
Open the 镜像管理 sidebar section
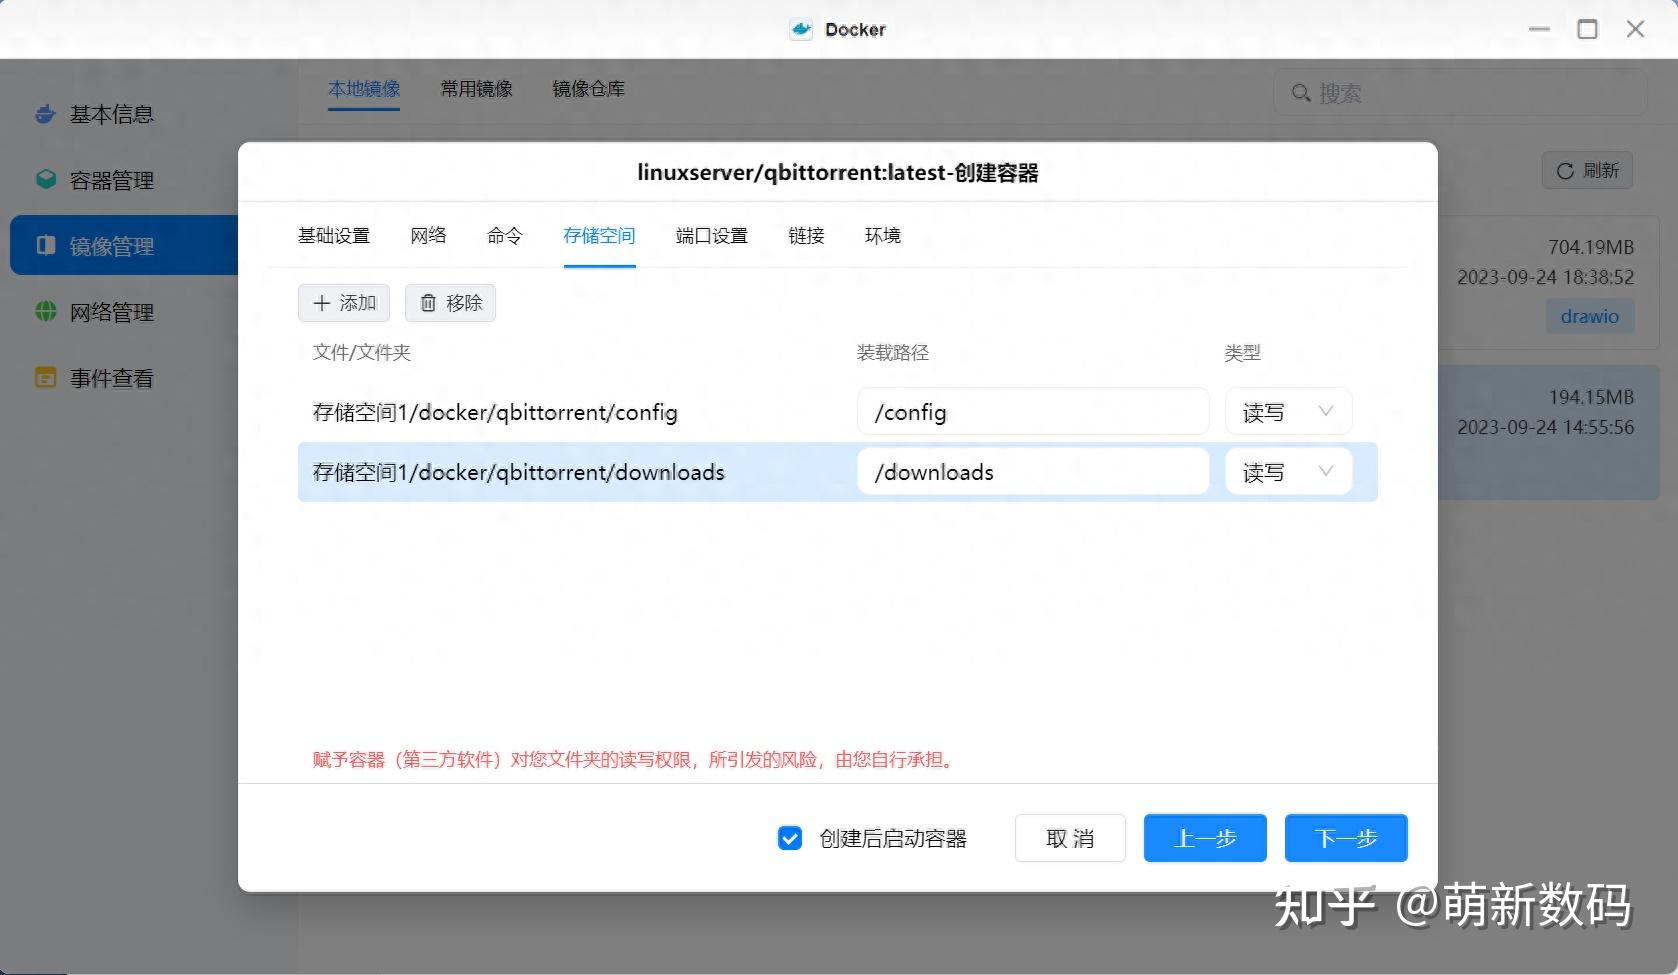[45, 245]
